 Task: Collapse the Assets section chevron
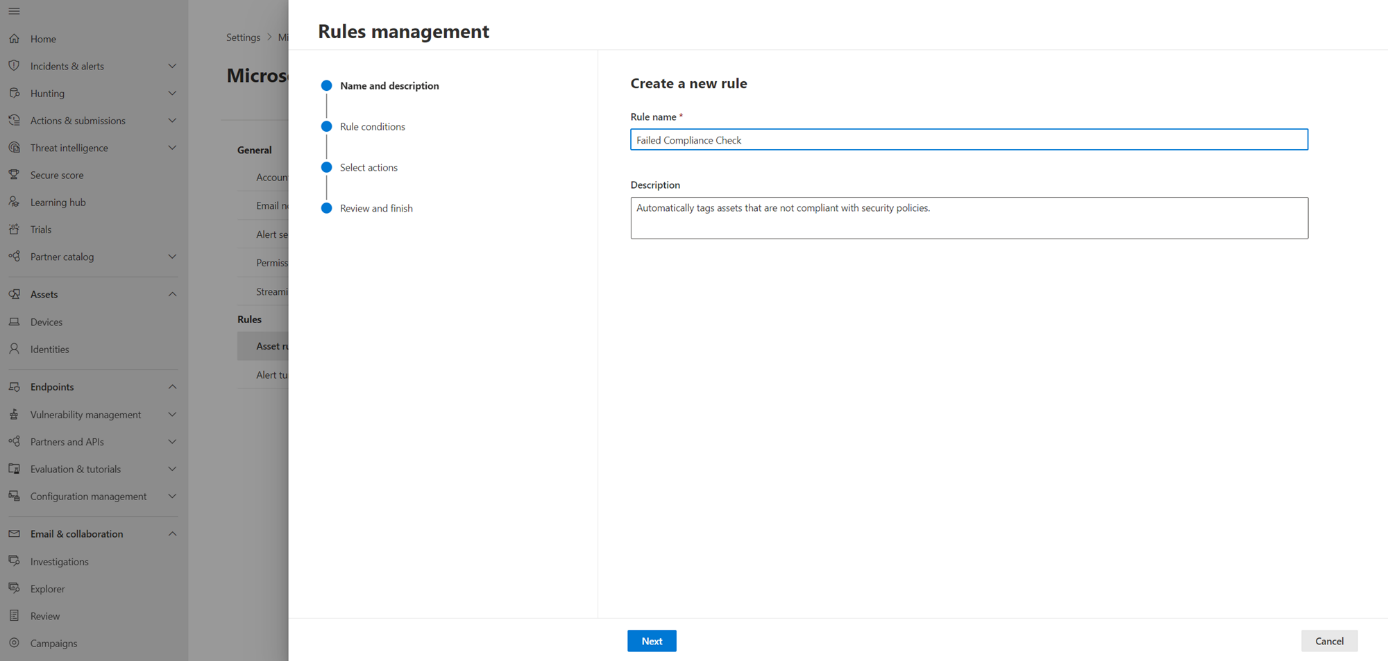pyautogui.click(x=172, y=294)
